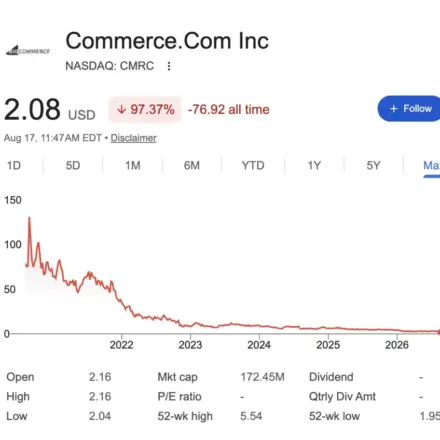Viewport: 440px width, 440px height.
Task: Open the three-dot menu beside NASDAQ: CMRC
Action: click(169, 66)
